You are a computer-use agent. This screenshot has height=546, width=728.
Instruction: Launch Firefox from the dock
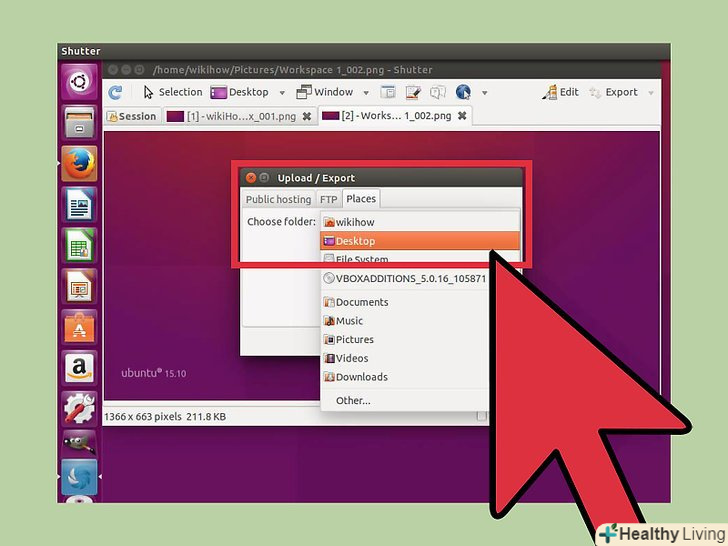(79, 163)
